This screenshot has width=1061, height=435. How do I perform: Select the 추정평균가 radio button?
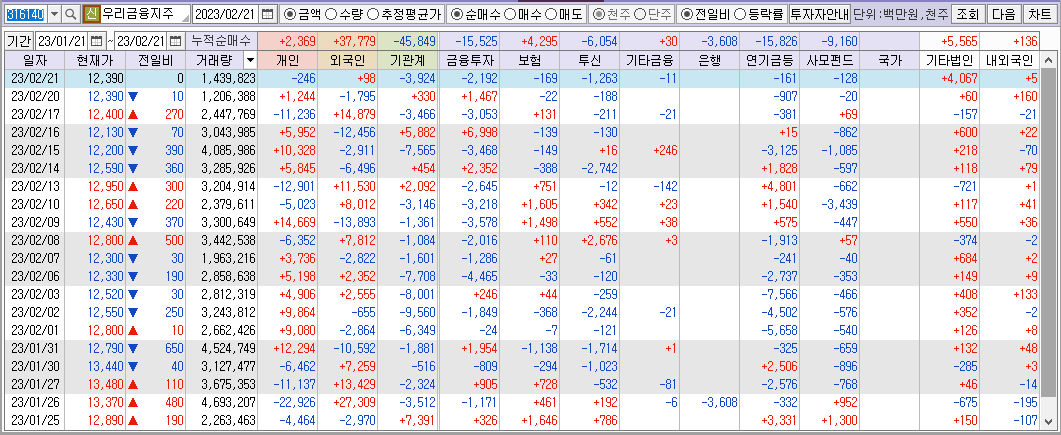[x=378, y=14]
